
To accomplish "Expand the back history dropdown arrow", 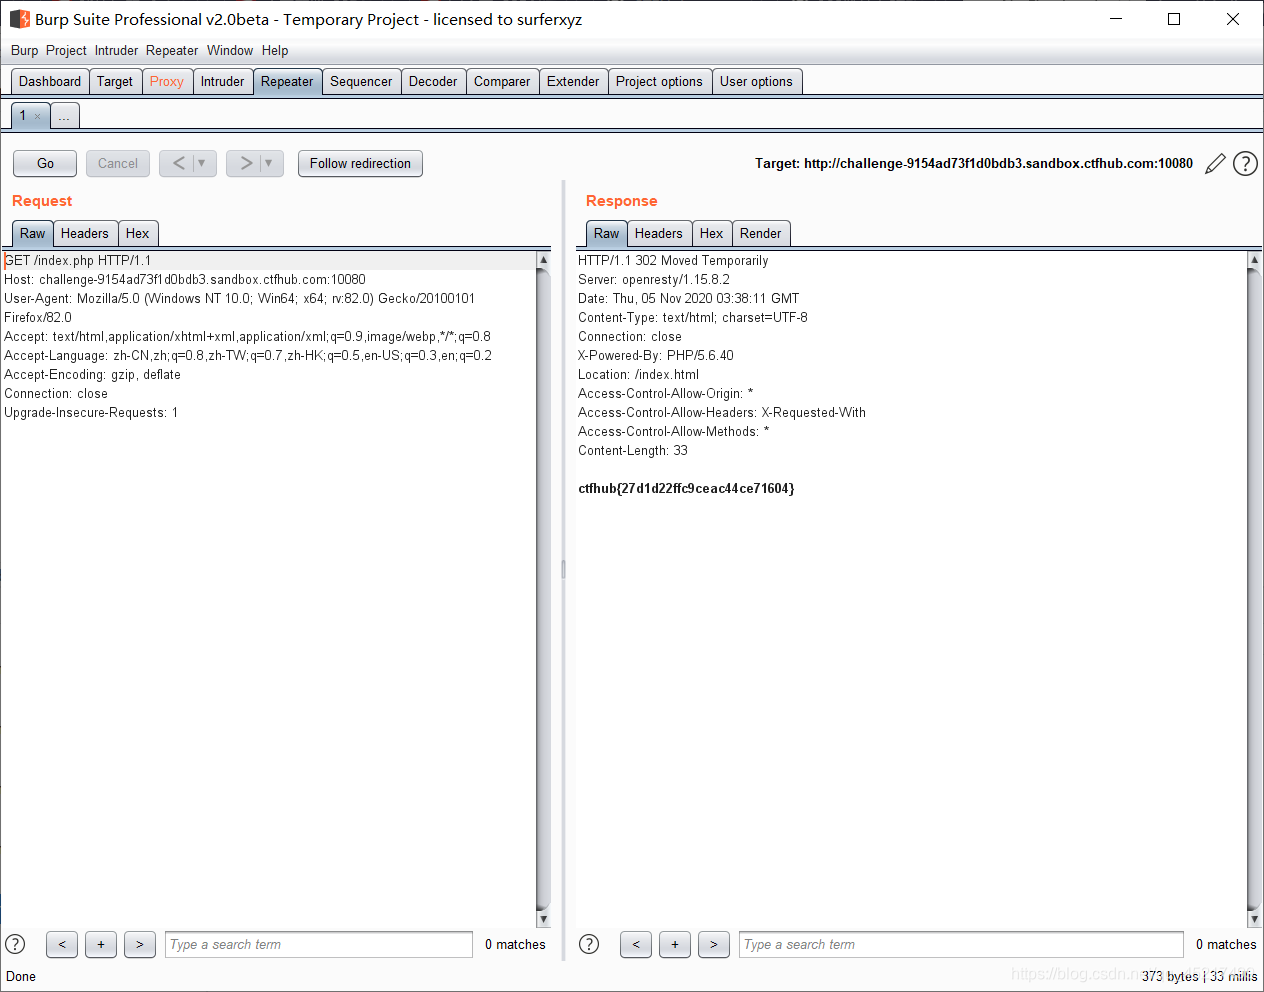I will (x=202, y=163).
